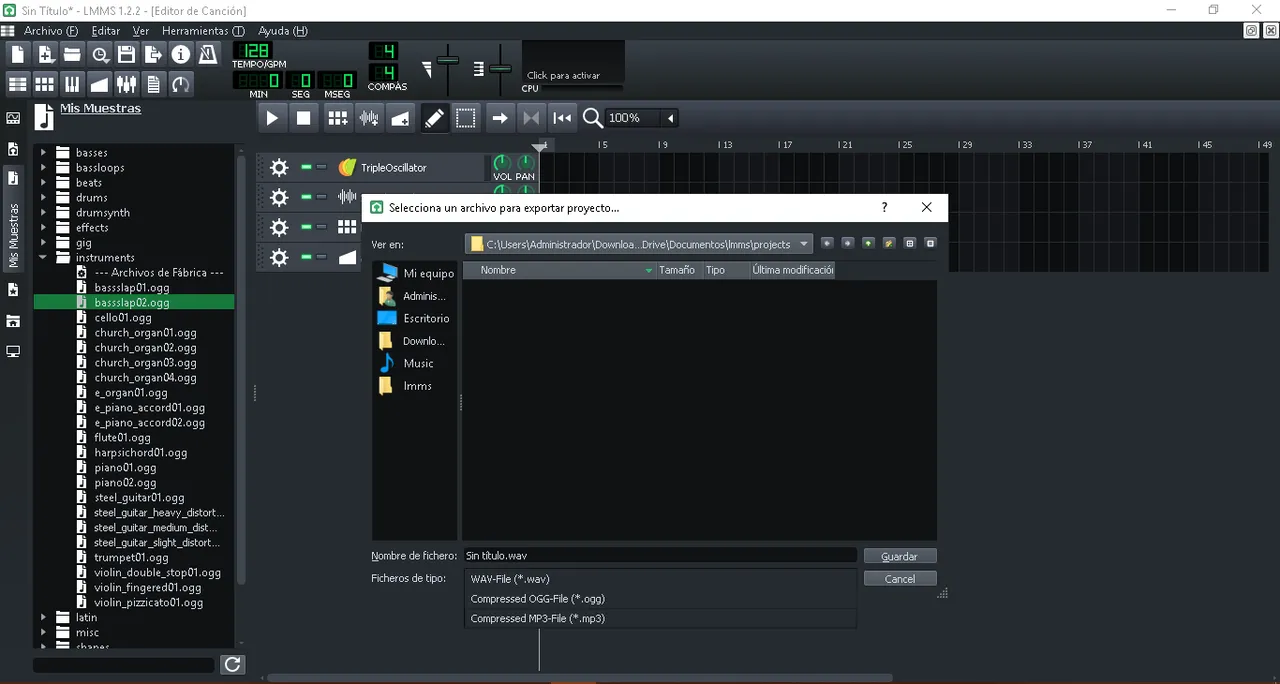Toggle auto-scrolling arrow button
The height and width of the screenshot is (684, 1280).
tap(499, 118)
